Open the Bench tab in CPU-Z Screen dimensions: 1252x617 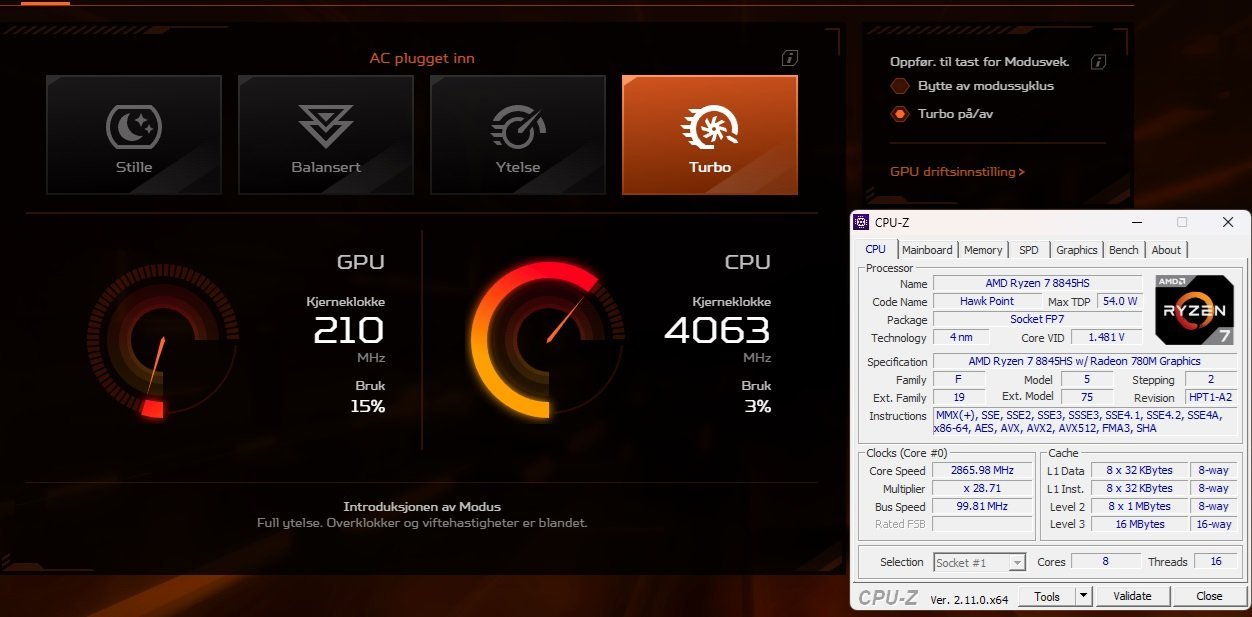(x=1124, y=250)
